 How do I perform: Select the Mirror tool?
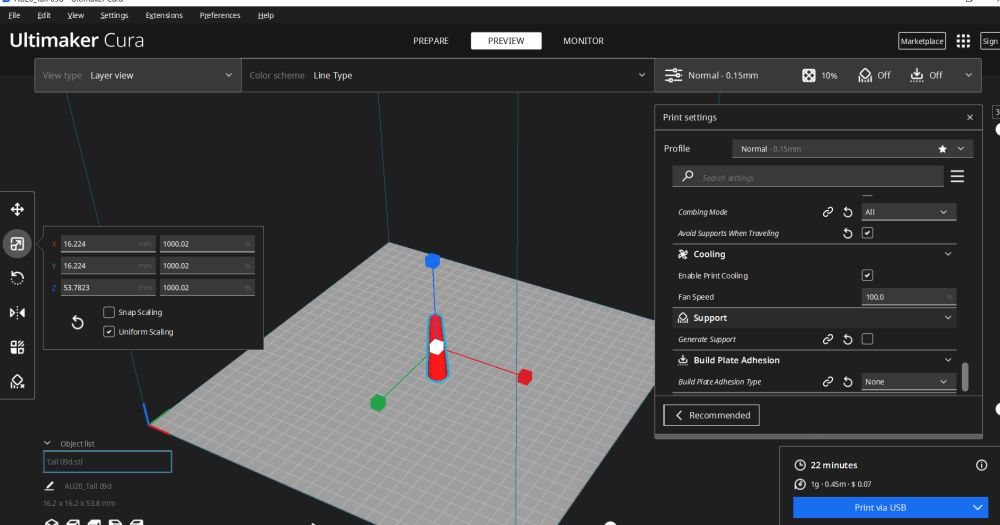click(17, 313)
